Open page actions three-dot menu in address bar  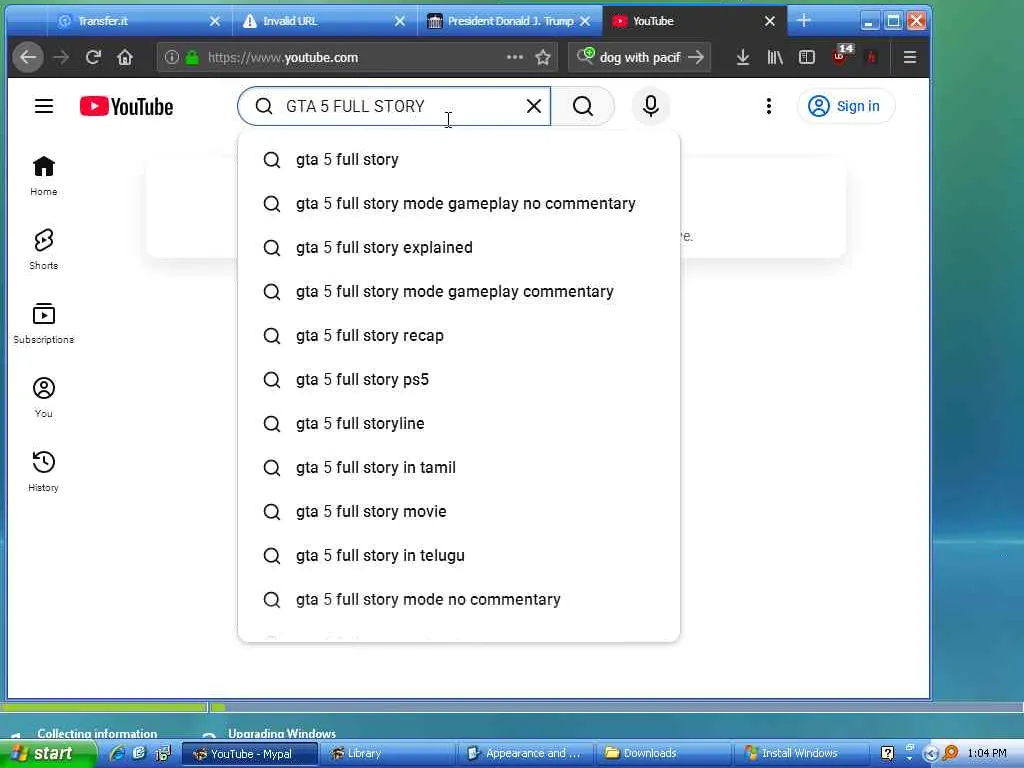(x=515, y=57)
